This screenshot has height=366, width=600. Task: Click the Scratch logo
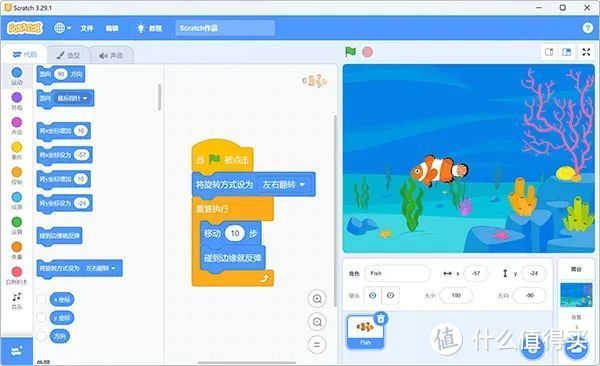coord(25,28)
